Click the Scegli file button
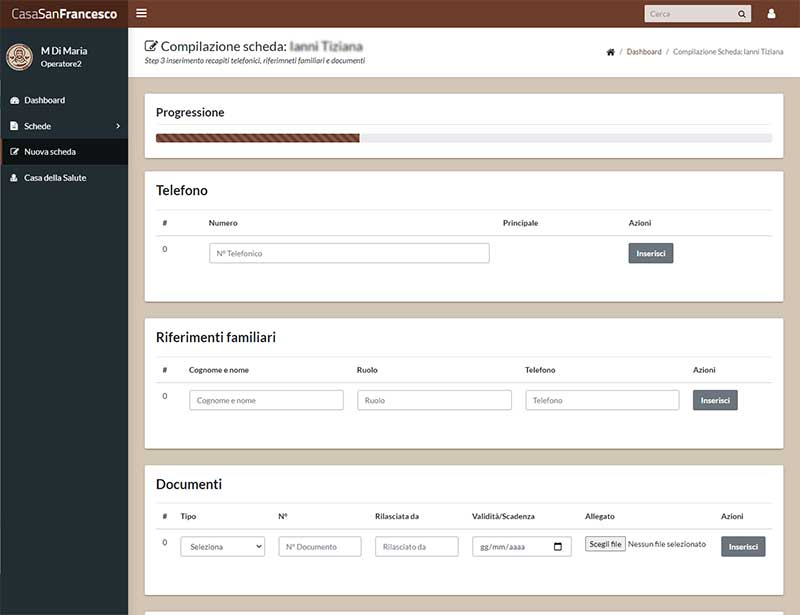Image resolution: width=800 pixels, height=615 pixels. coord(605,544)
